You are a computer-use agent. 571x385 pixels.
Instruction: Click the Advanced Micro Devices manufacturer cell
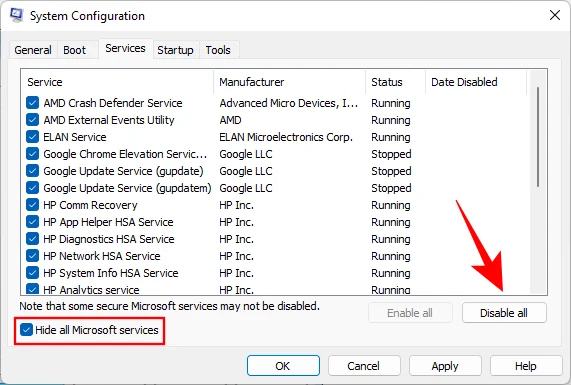click(x=289, y=103)
